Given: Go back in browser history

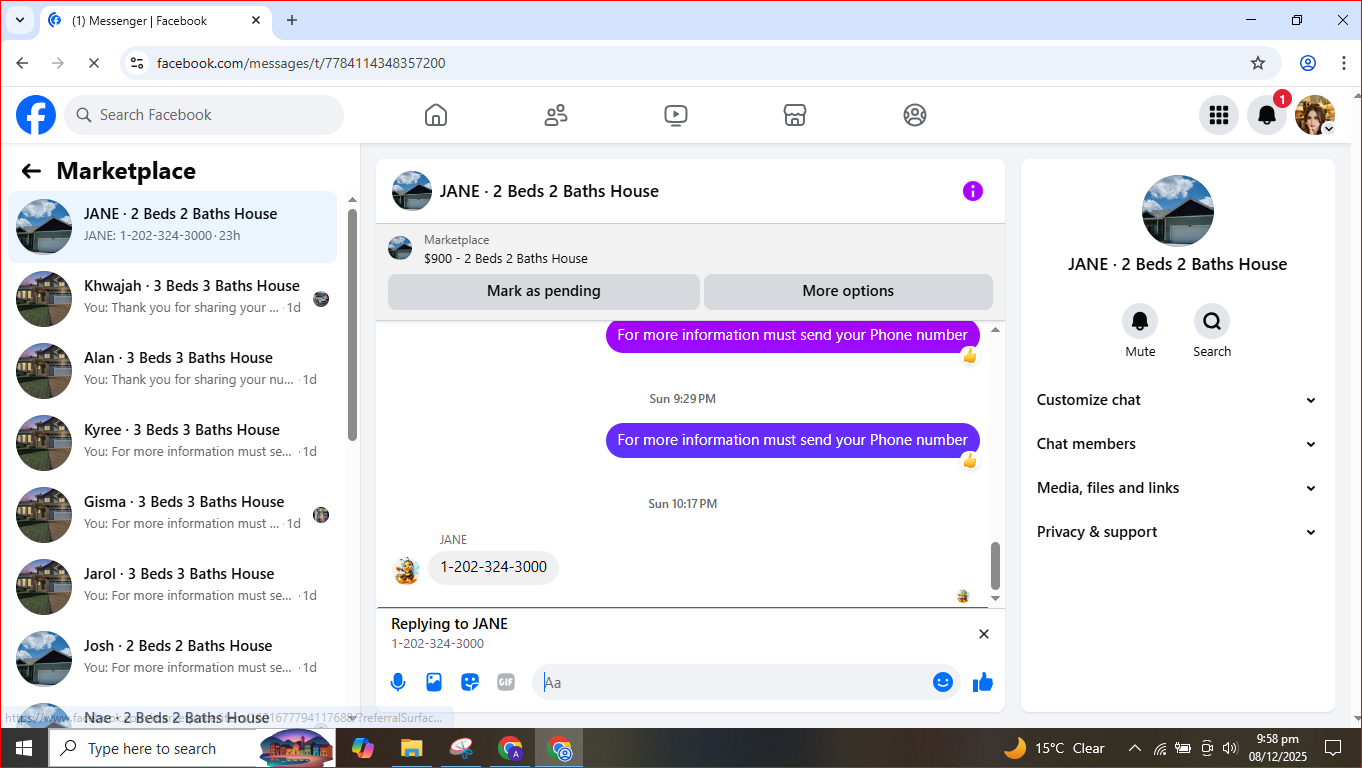Looking at the screenshot, I should click(x=22, y=63).
